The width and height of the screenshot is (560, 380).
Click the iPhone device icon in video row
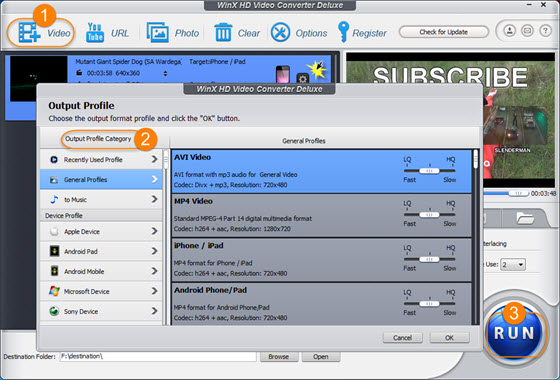[x=283, y=74]
